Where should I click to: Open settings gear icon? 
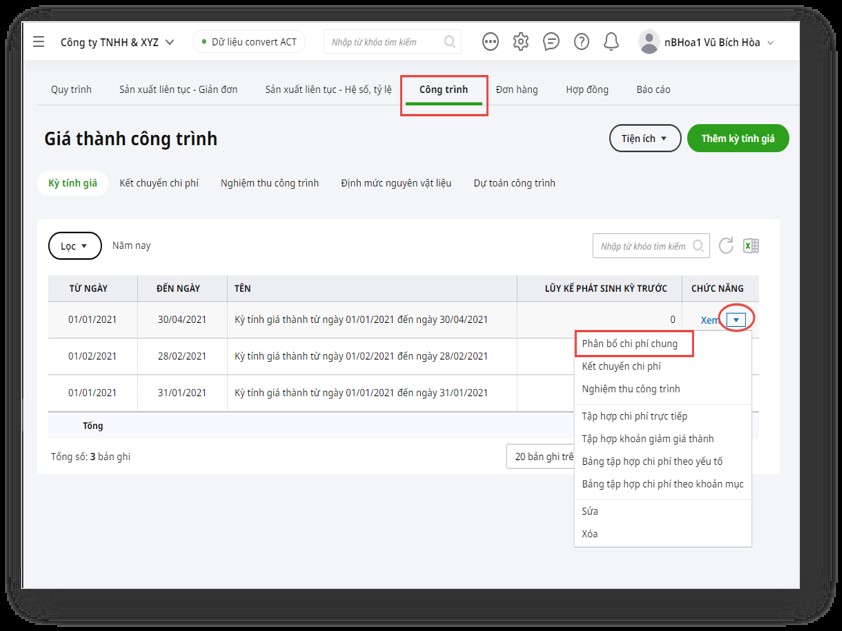click(520, 41)
